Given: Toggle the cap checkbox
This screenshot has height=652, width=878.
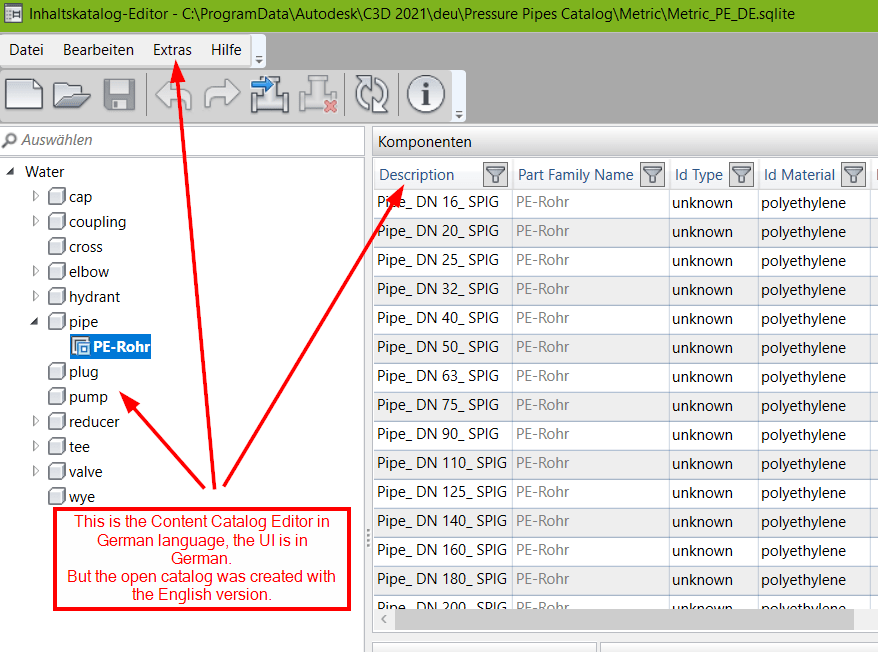Looking at the screenshot, I should [x=57, y=196].
